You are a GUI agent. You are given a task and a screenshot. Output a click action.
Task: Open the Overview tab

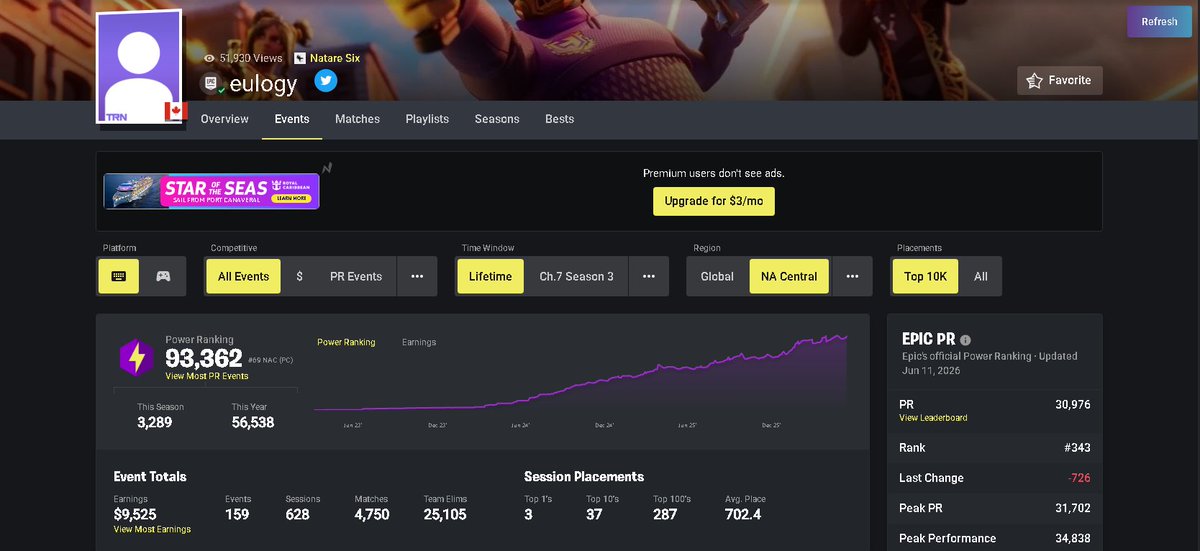coord(225,119)
